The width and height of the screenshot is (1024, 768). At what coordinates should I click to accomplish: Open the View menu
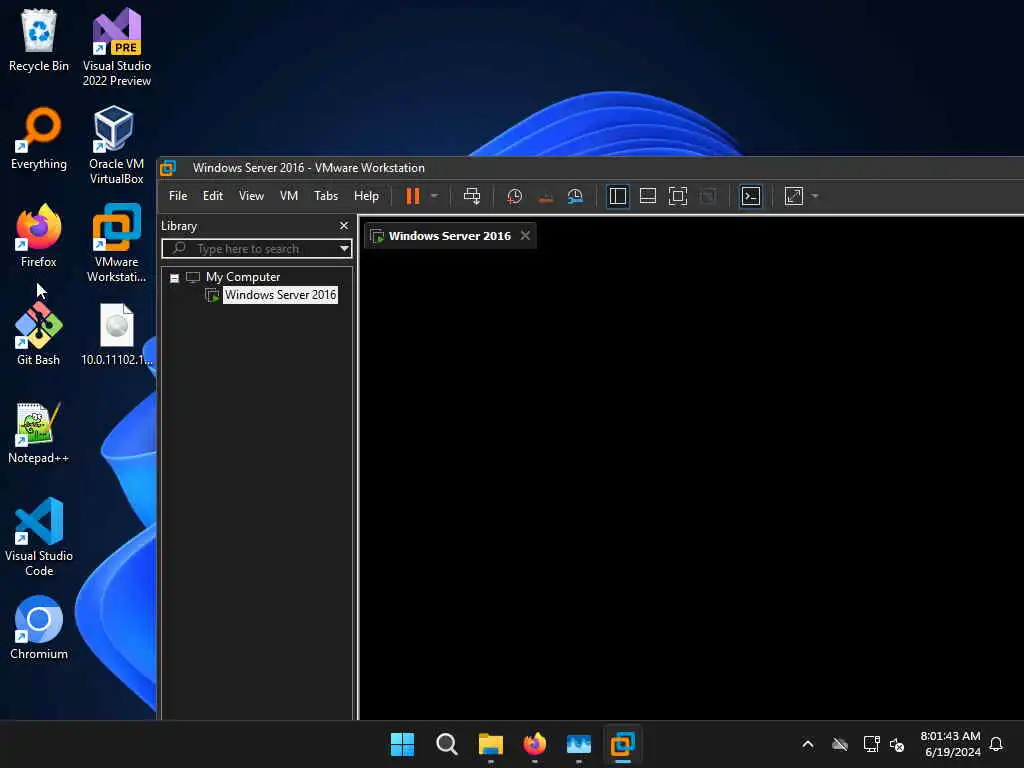251,196
